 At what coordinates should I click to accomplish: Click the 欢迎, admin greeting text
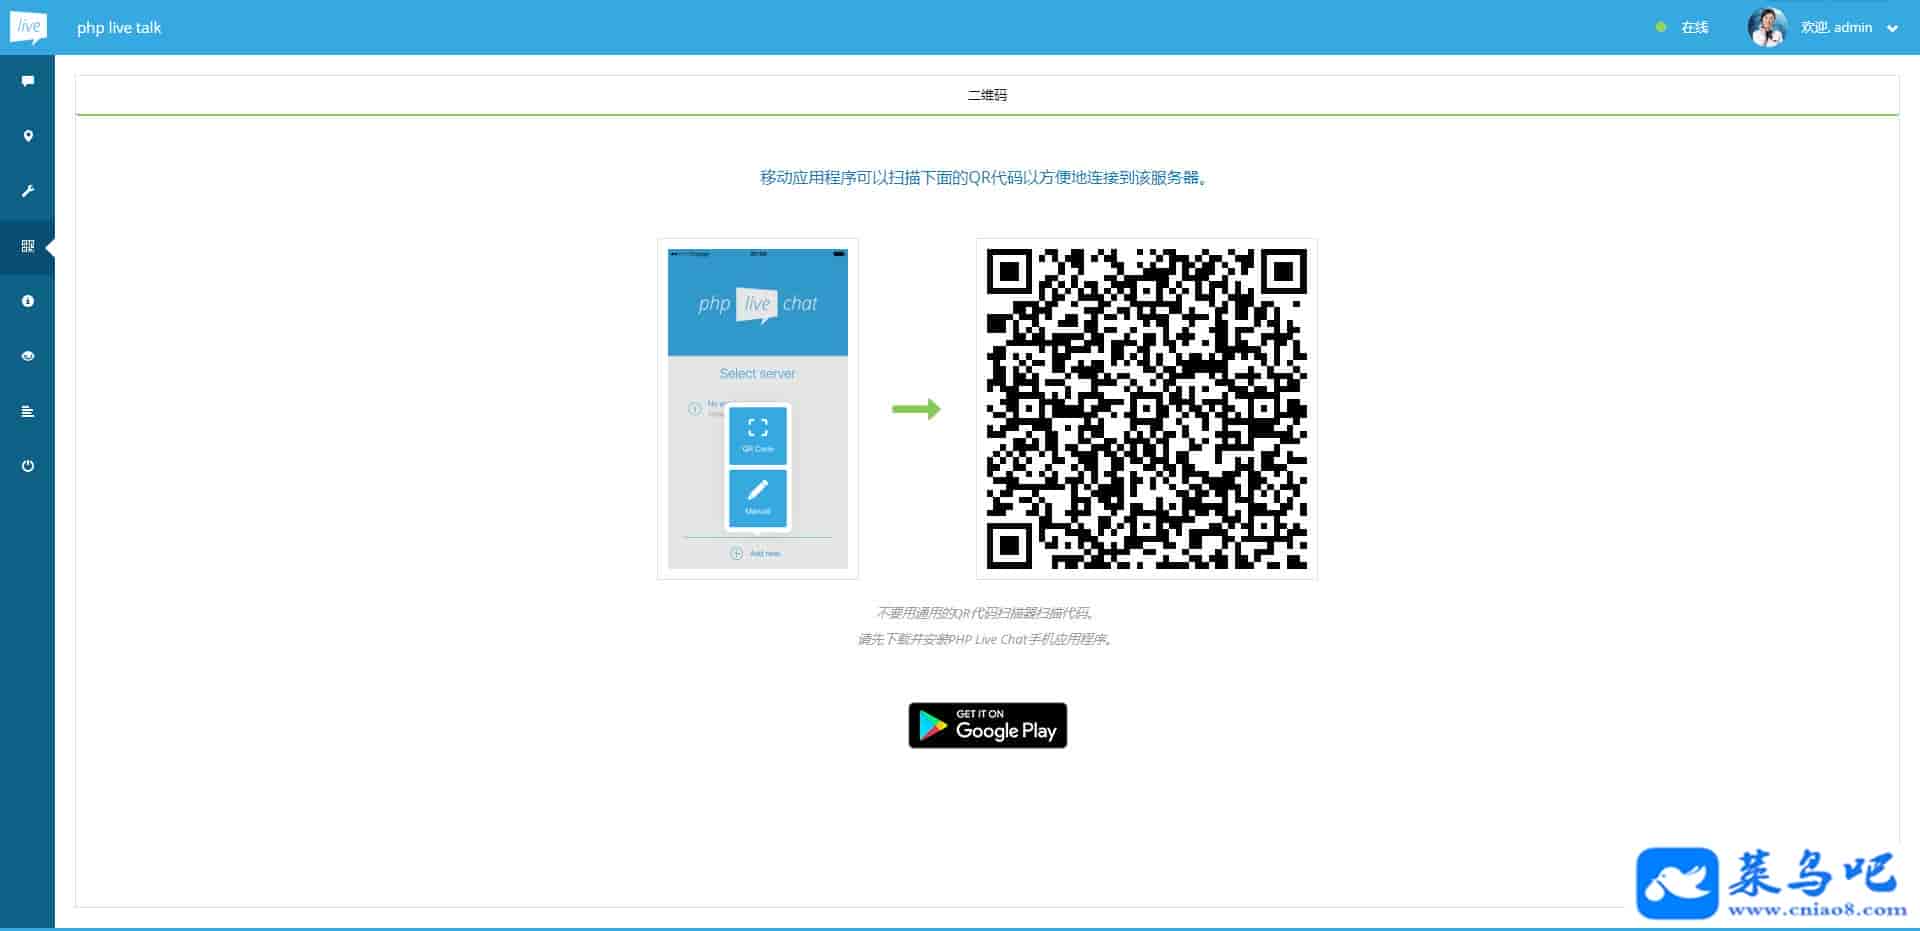coord(1837,27)
